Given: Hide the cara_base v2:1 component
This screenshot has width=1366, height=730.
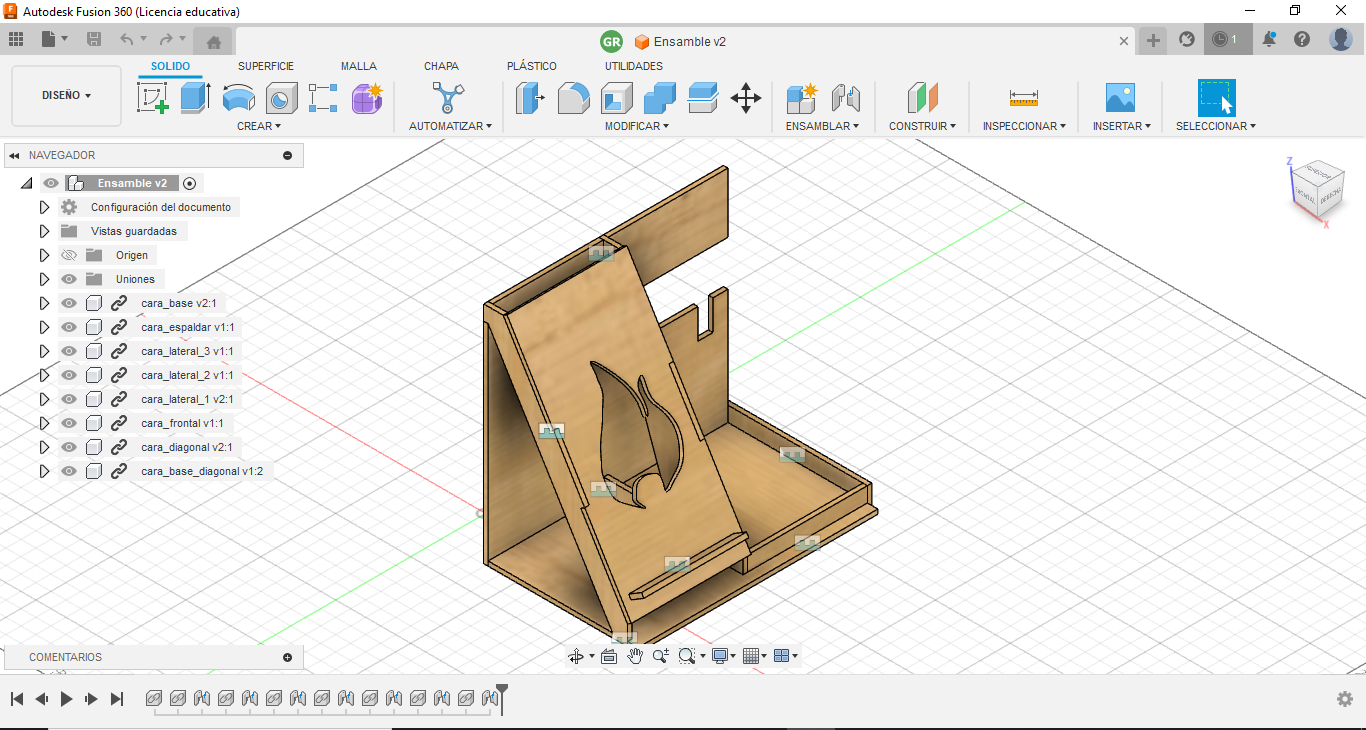Looking at the screenshot, I should click(69, 303).
